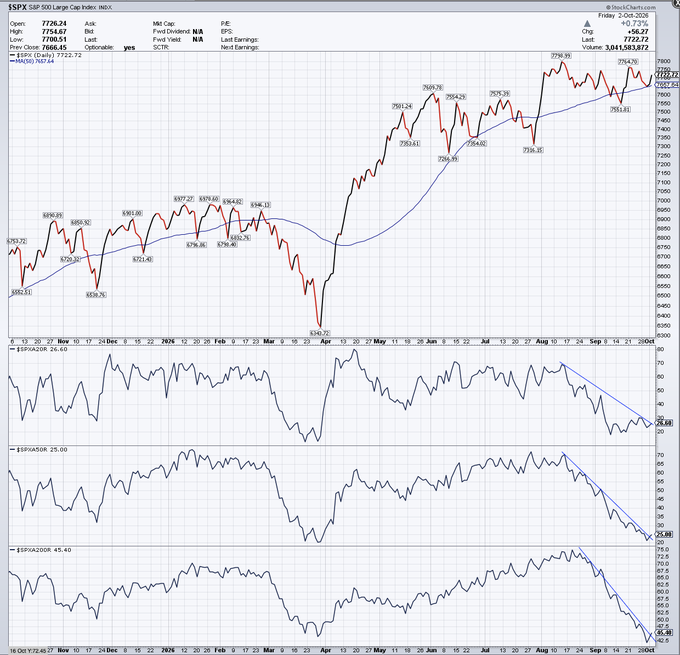Click the 6552.51 trough price label
The image size is (680, 655).
(22, 292)
